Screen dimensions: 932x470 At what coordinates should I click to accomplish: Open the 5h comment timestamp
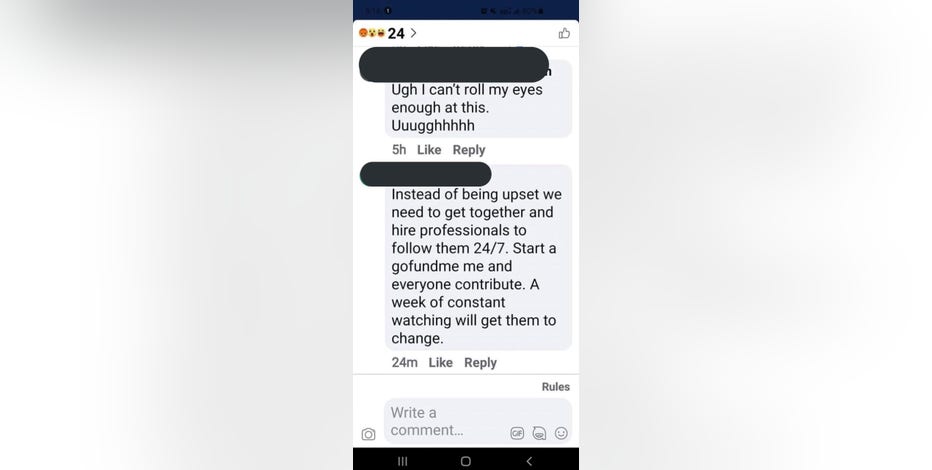(x=399, y=150)
